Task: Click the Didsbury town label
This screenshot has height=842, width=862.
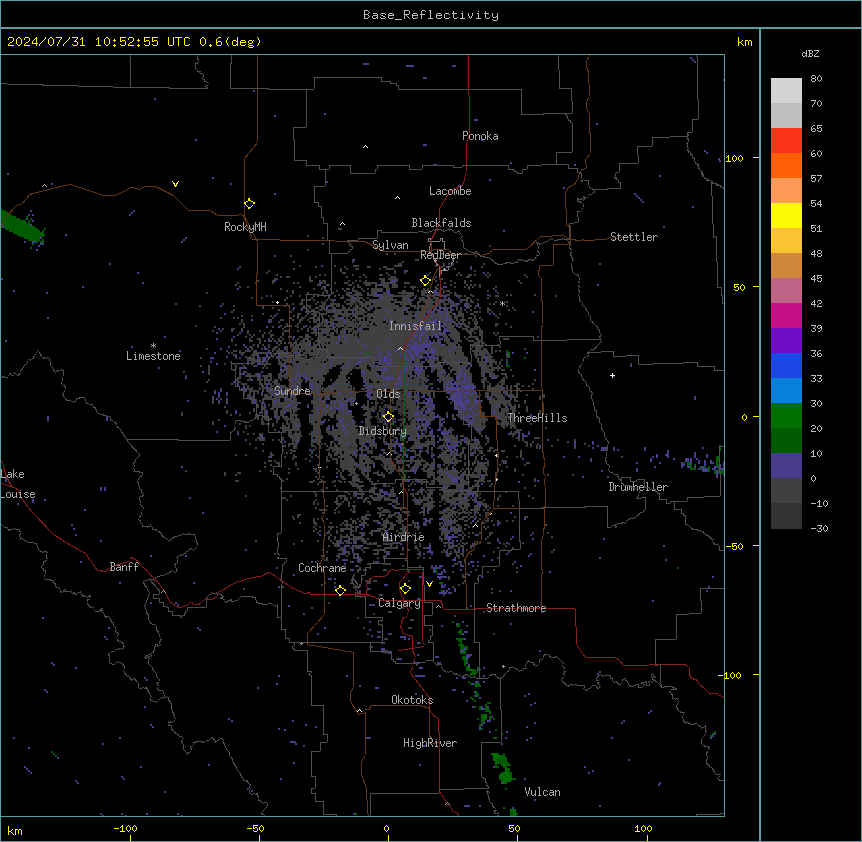Action: click(383, 431)
